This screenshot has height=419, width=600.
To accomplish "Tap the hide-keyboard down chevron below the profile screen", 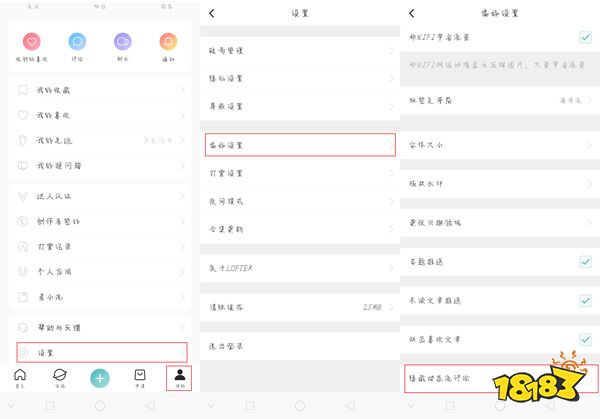I will [11, 405].
